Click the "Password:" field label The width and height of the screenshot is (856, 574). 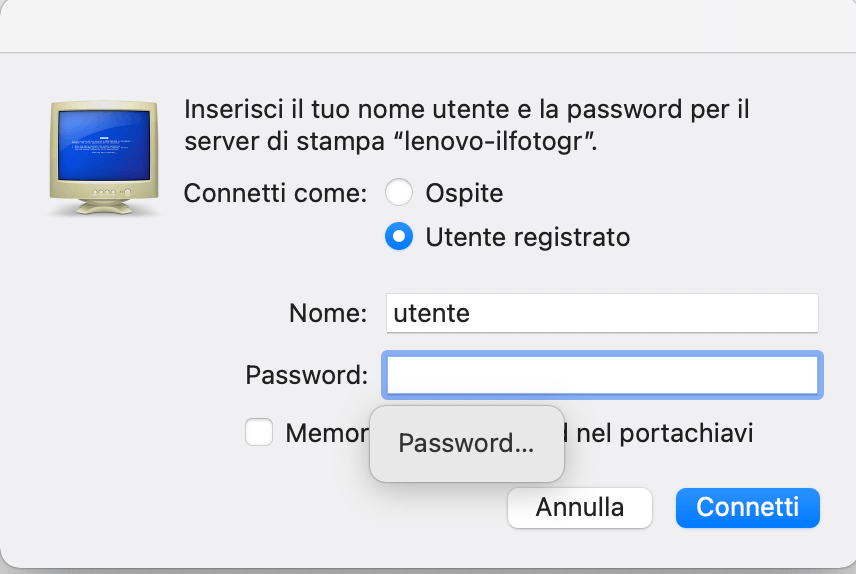[307, 375]
